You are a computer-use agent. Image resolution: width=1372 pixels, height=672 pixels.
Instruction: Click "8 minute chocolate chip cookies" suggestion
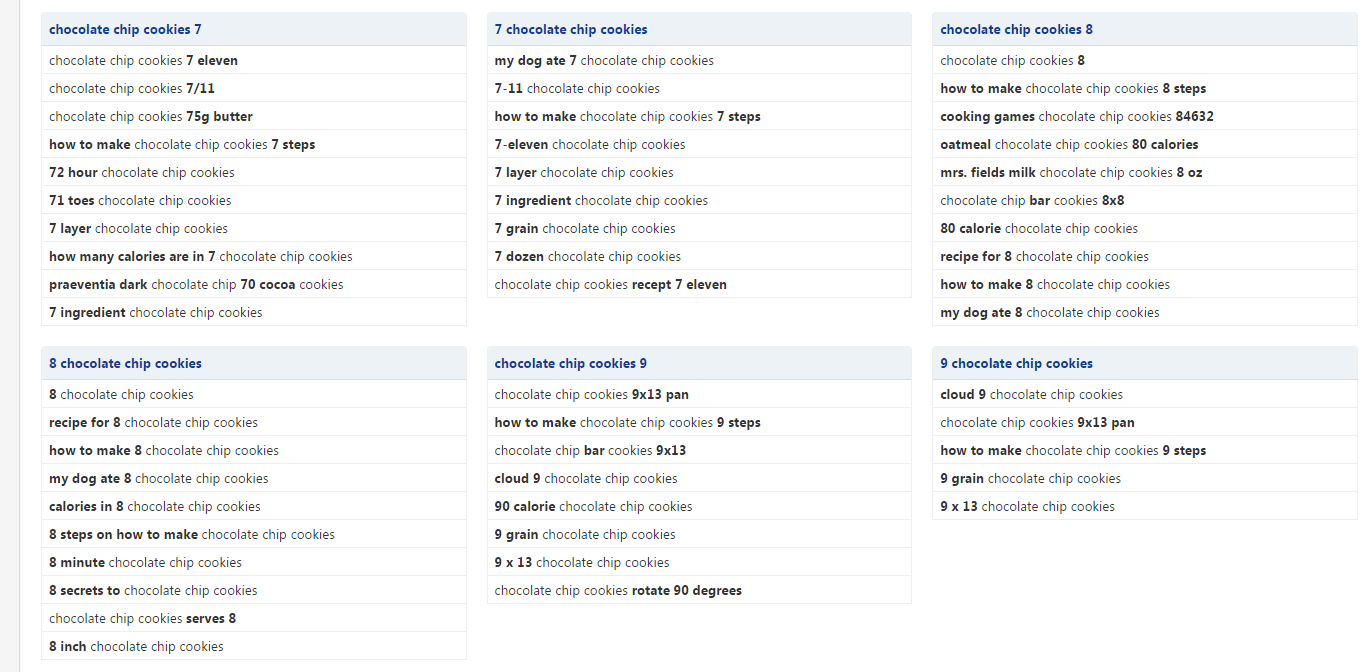(x=145, y=563)
